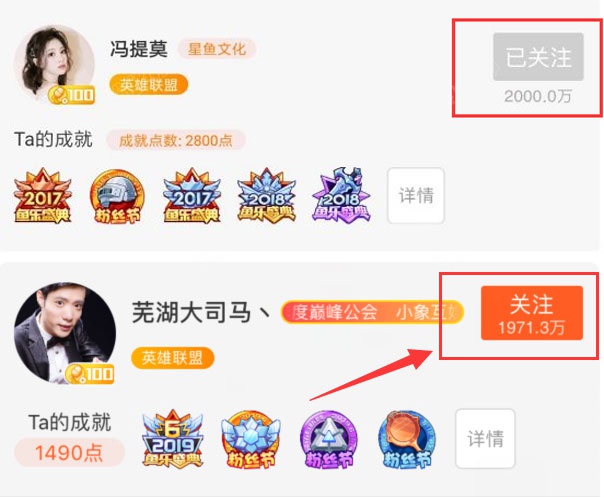This screenshot has width=604, height=497.
Task: Follow 芜湖大司马 with the orange 关注 button
Action: click(x=532, y=313)
